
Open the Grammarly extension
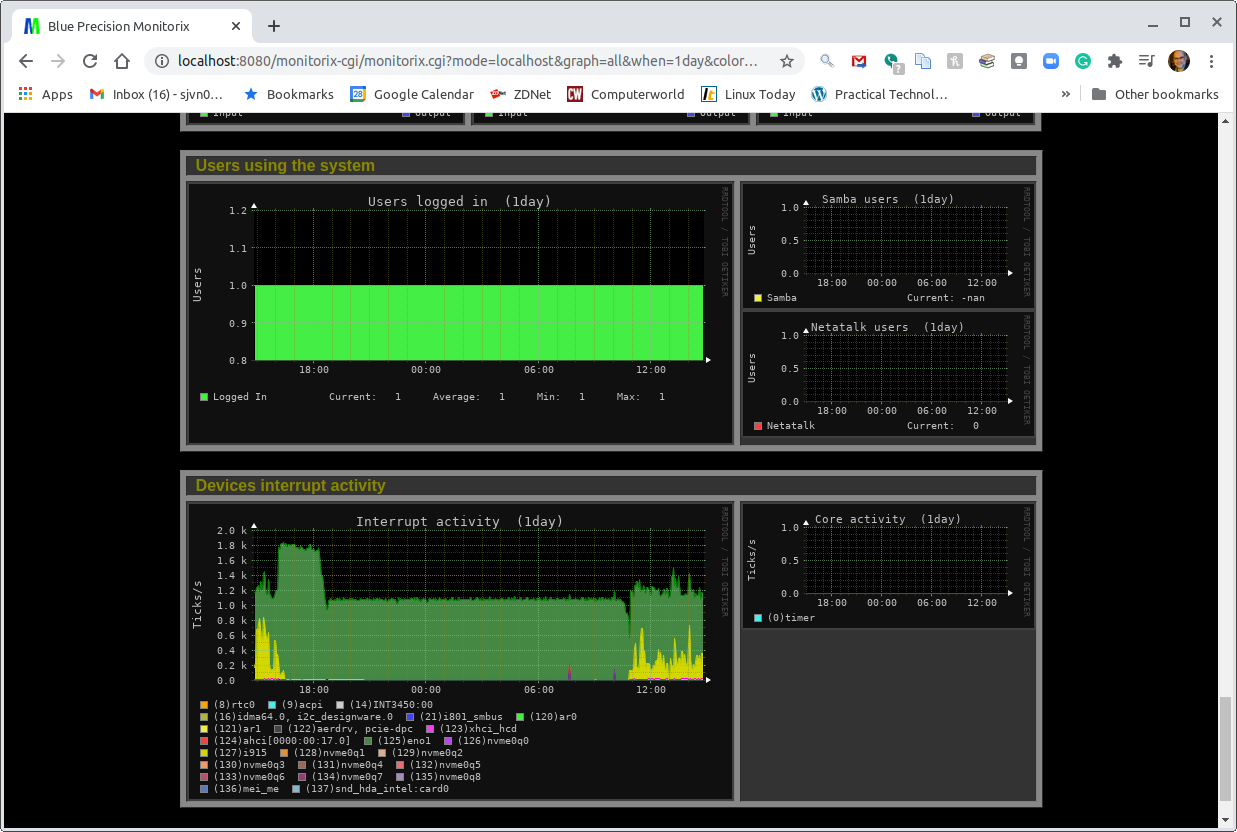[x=1083, y=61]
